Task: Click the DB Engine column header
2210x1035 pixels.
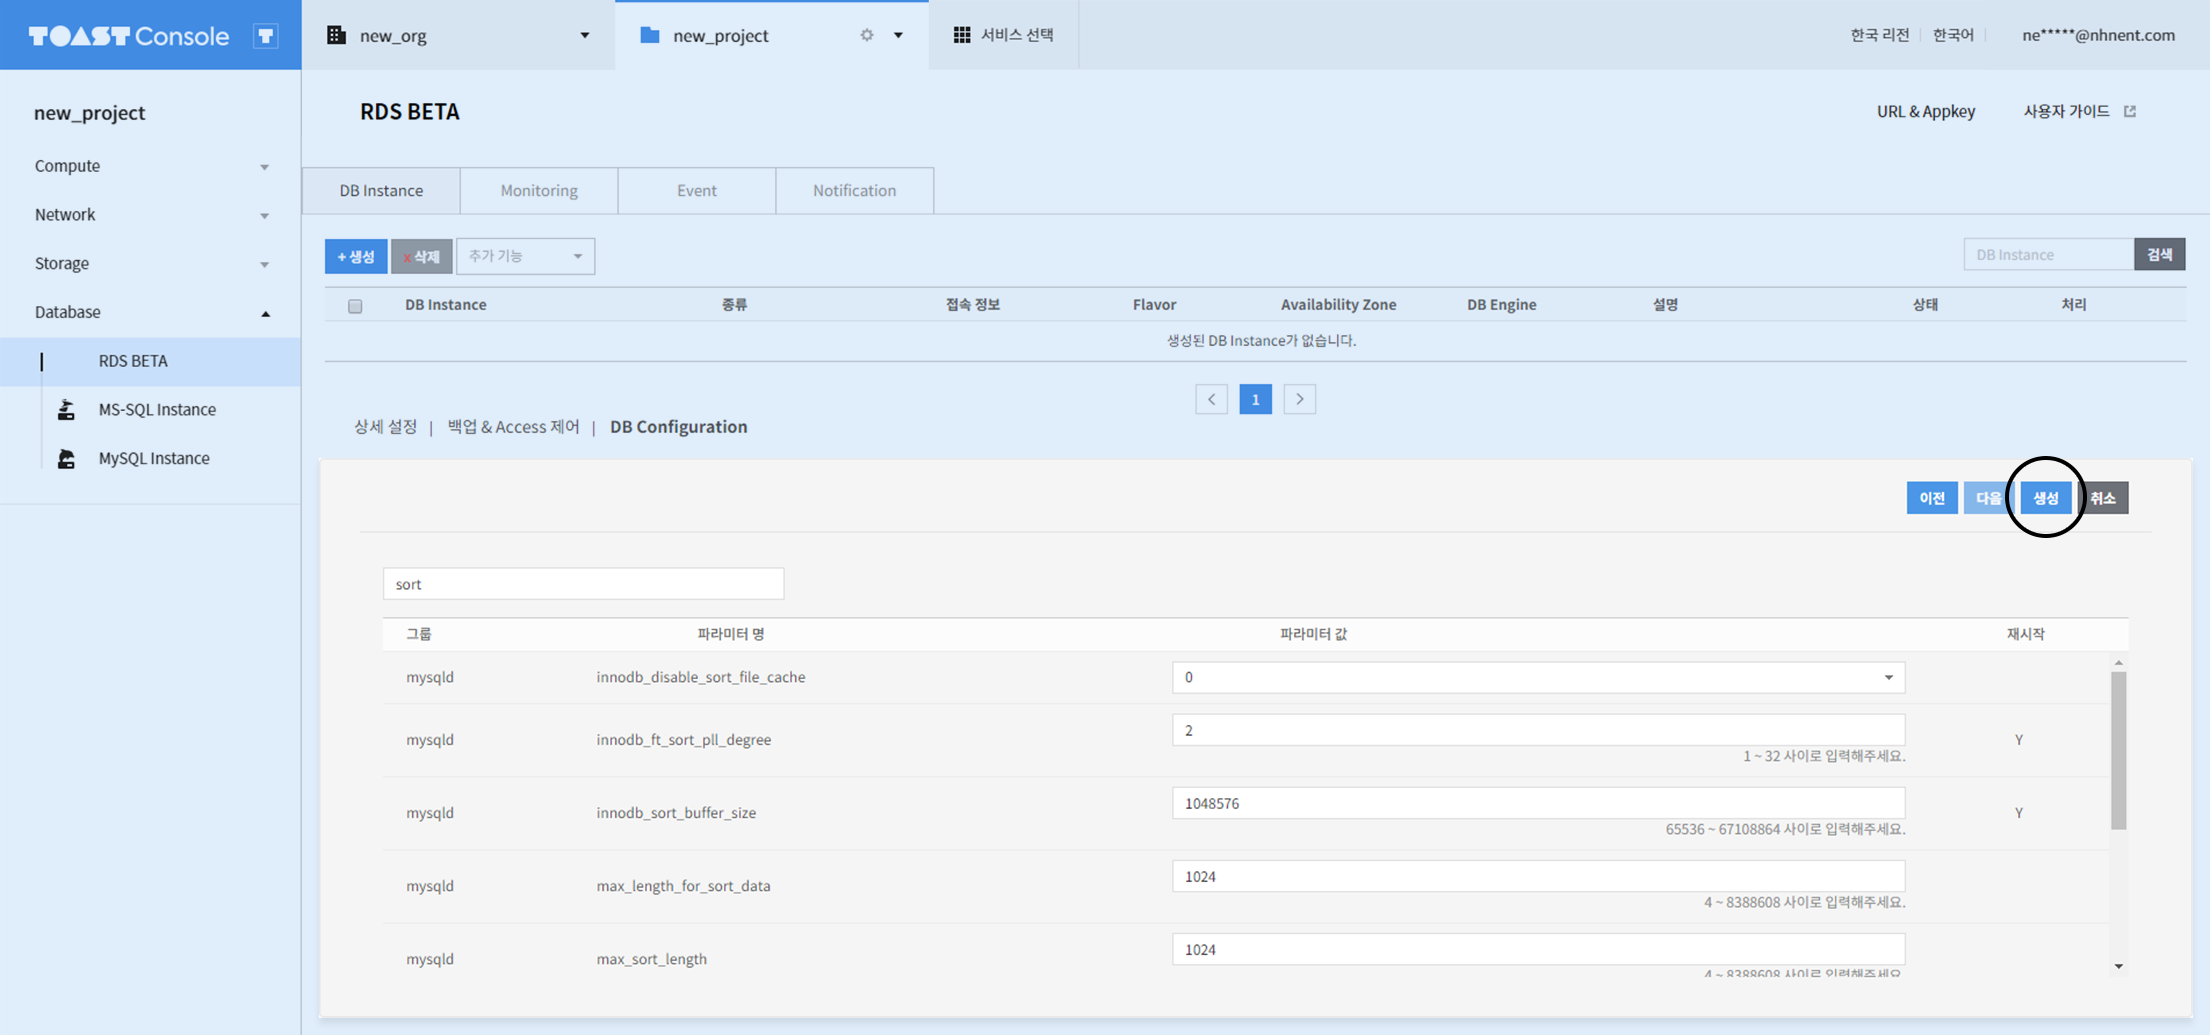Action: click(x=1501, y=304)
